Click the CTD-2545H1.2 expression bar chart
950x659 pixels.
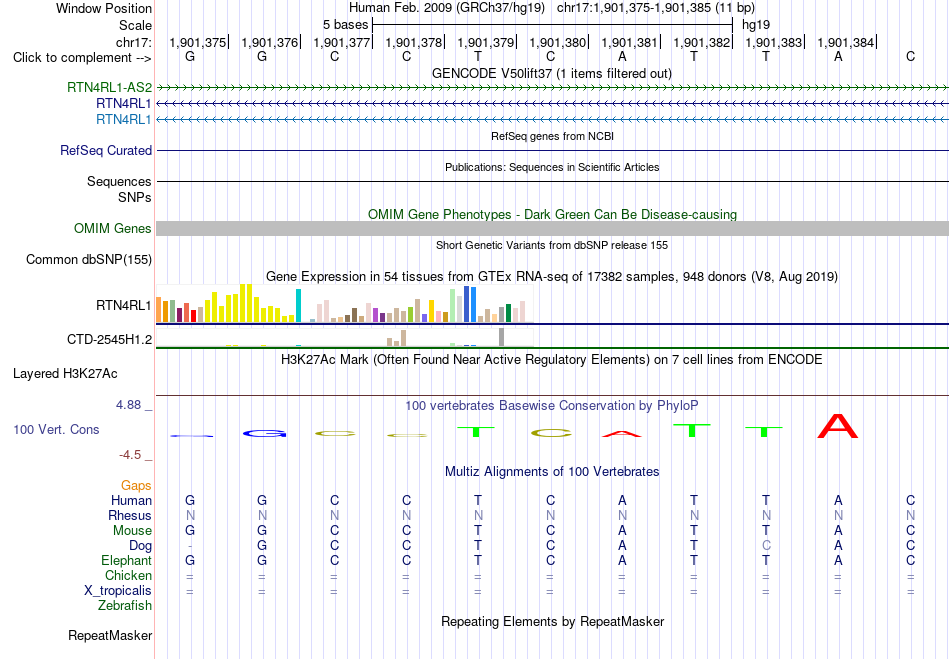pyautogui.click(x=344, y=337)
